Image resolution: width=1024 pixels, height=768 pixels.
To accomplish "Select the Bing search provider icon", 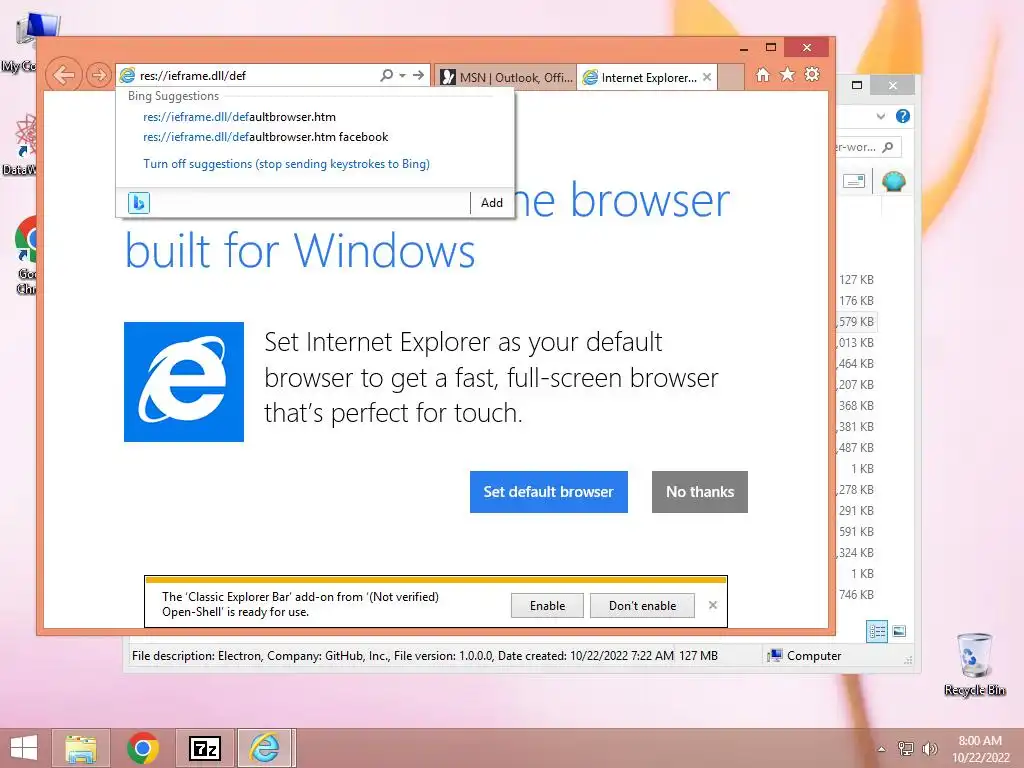I will tap(138, 202).
